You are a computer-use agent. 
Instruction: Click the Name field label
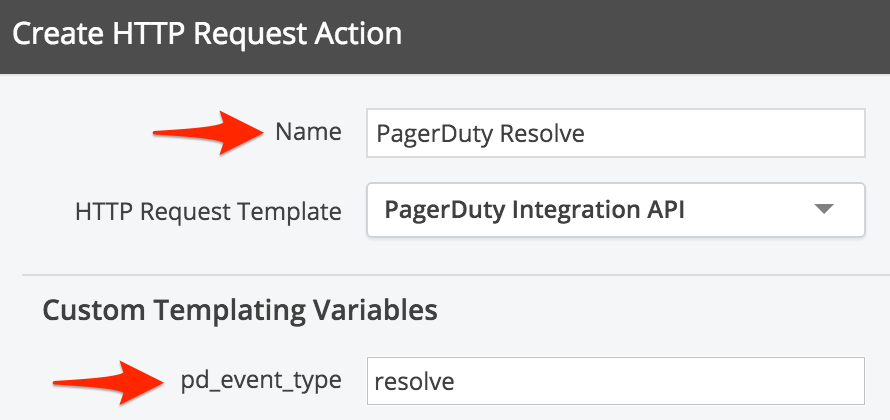pos(308,133)
